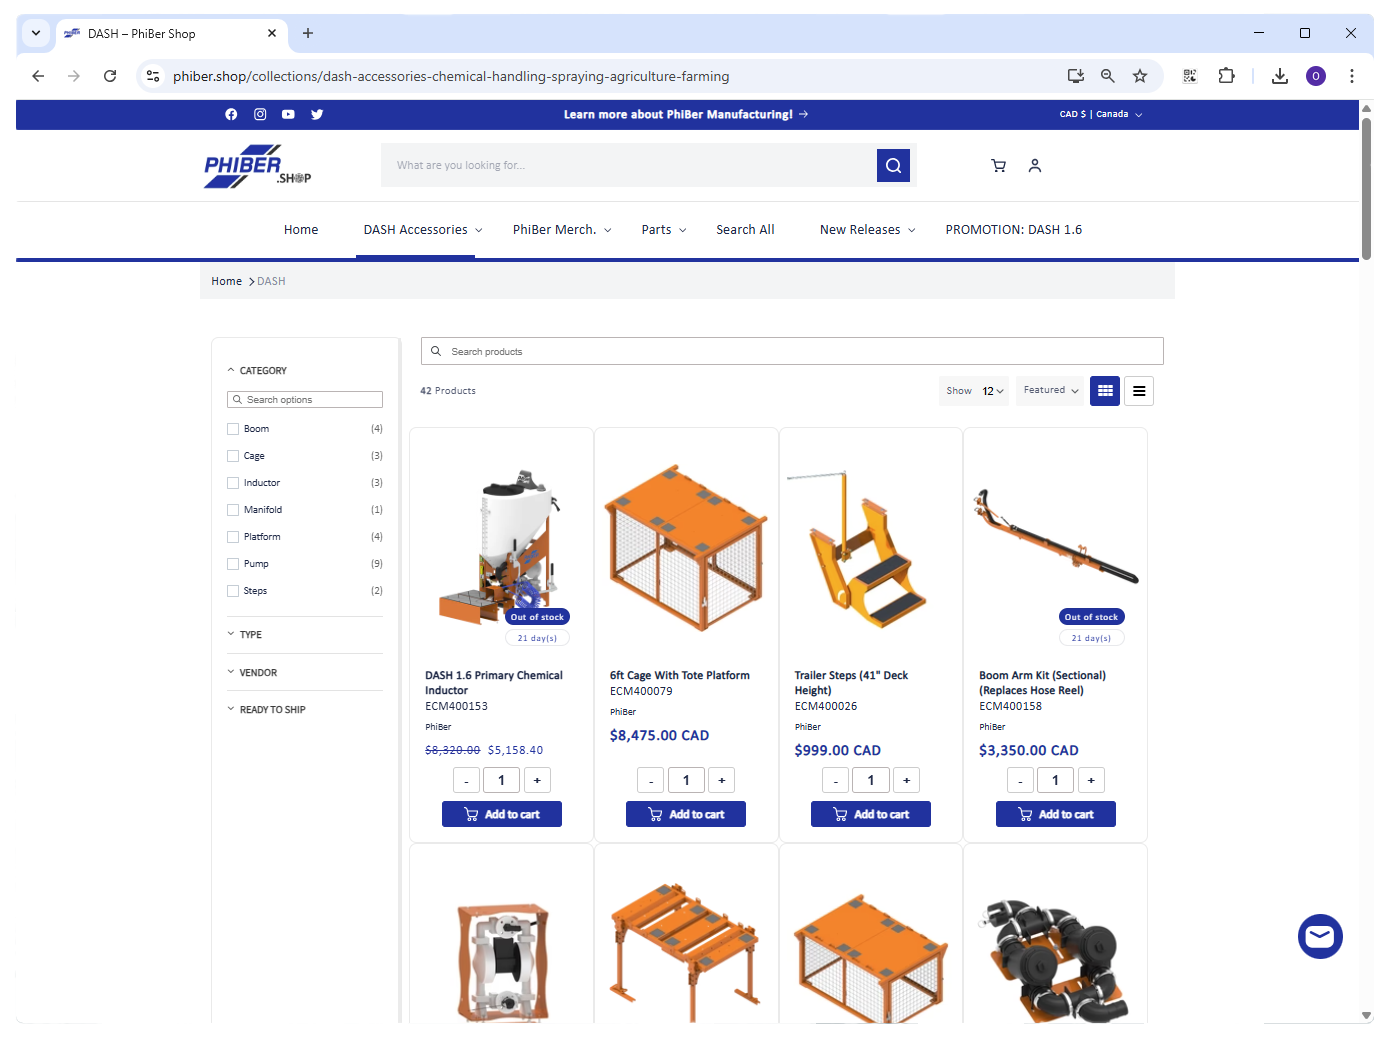Increase quantity for 6ft Cage product

tap(721, 780)
